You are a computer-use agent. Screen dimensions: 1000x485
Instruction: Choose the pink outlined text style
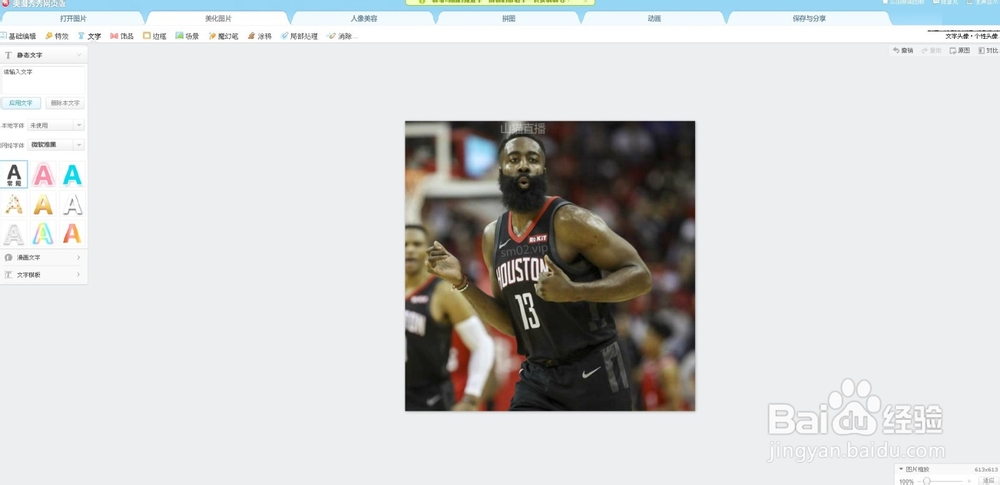pyautogui.click(x=43, y=174)
